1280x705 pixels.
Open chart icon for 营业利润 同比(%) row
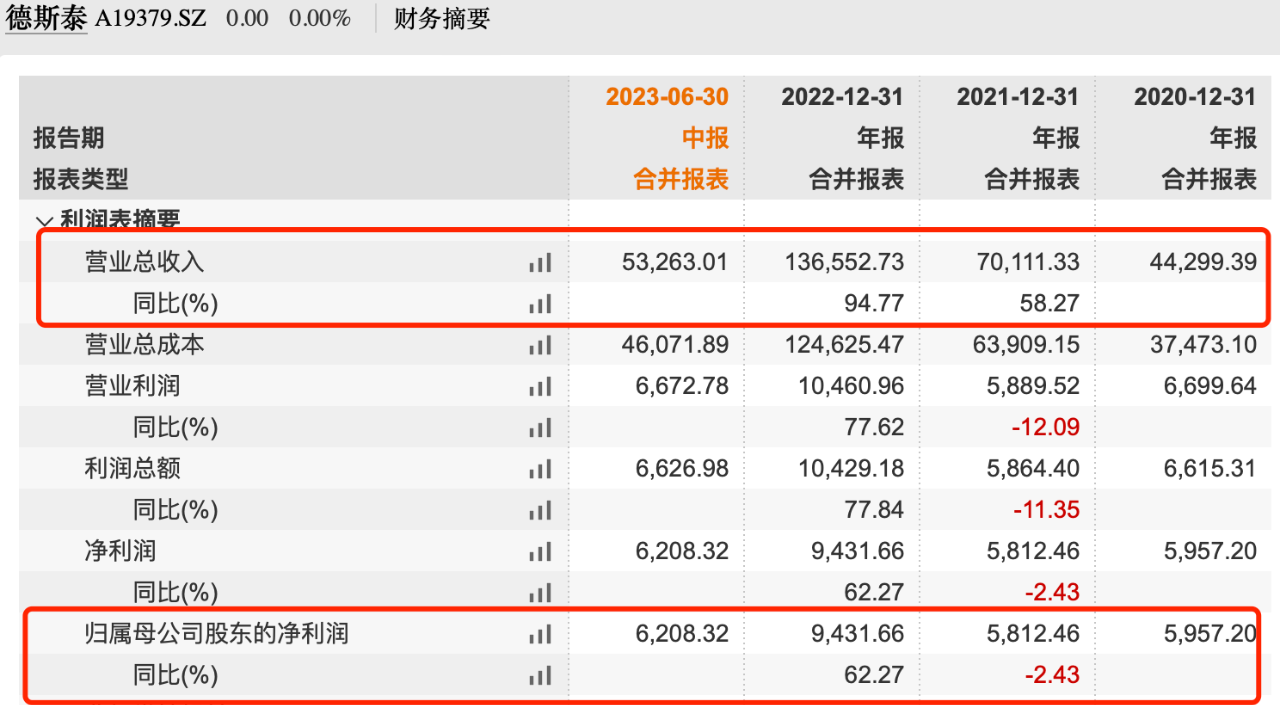coord(540,428)
